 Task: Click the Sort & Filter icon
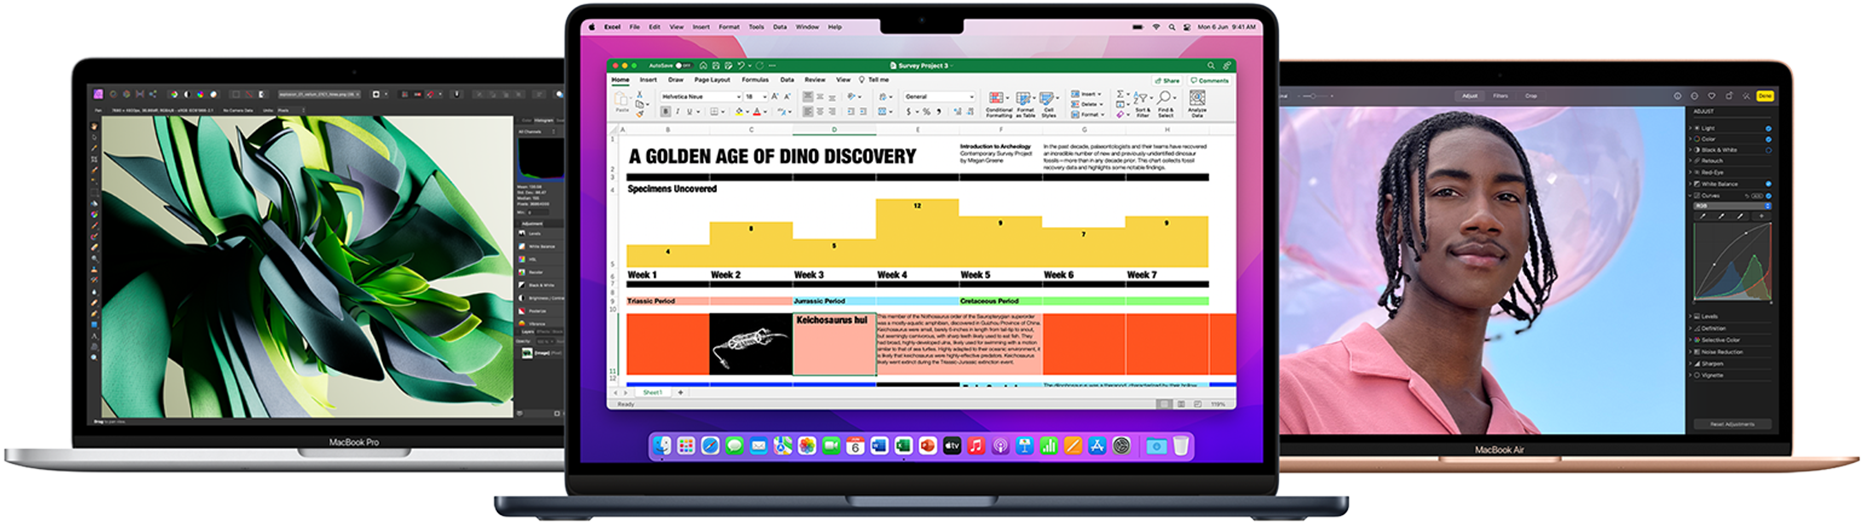click(x=1142, y=103)
